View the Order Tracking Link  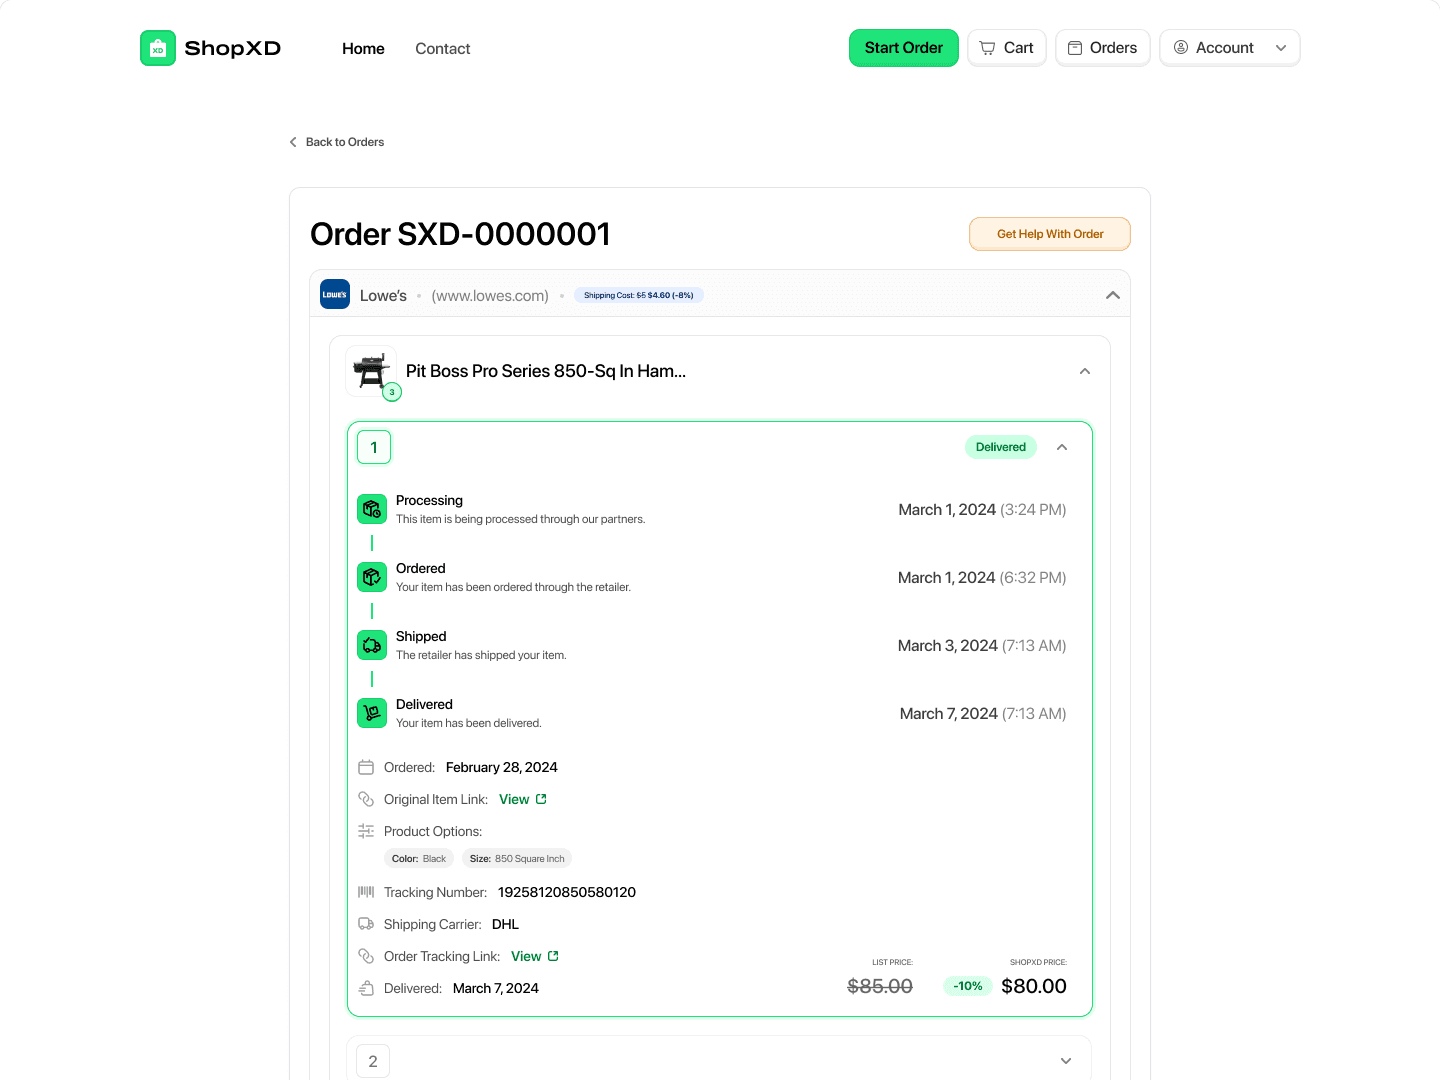click(535, 956)
